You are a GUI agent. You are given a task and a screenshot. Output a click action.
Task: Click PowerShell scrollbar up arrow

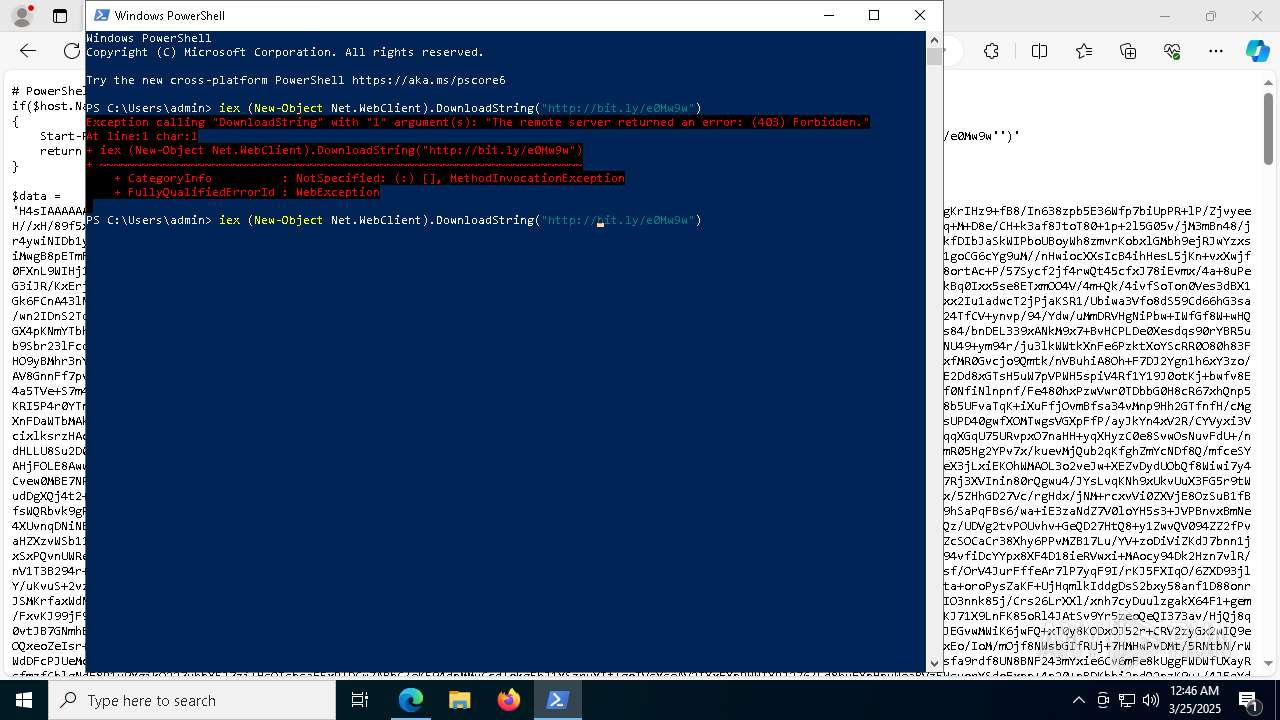[x=934, y=40]
